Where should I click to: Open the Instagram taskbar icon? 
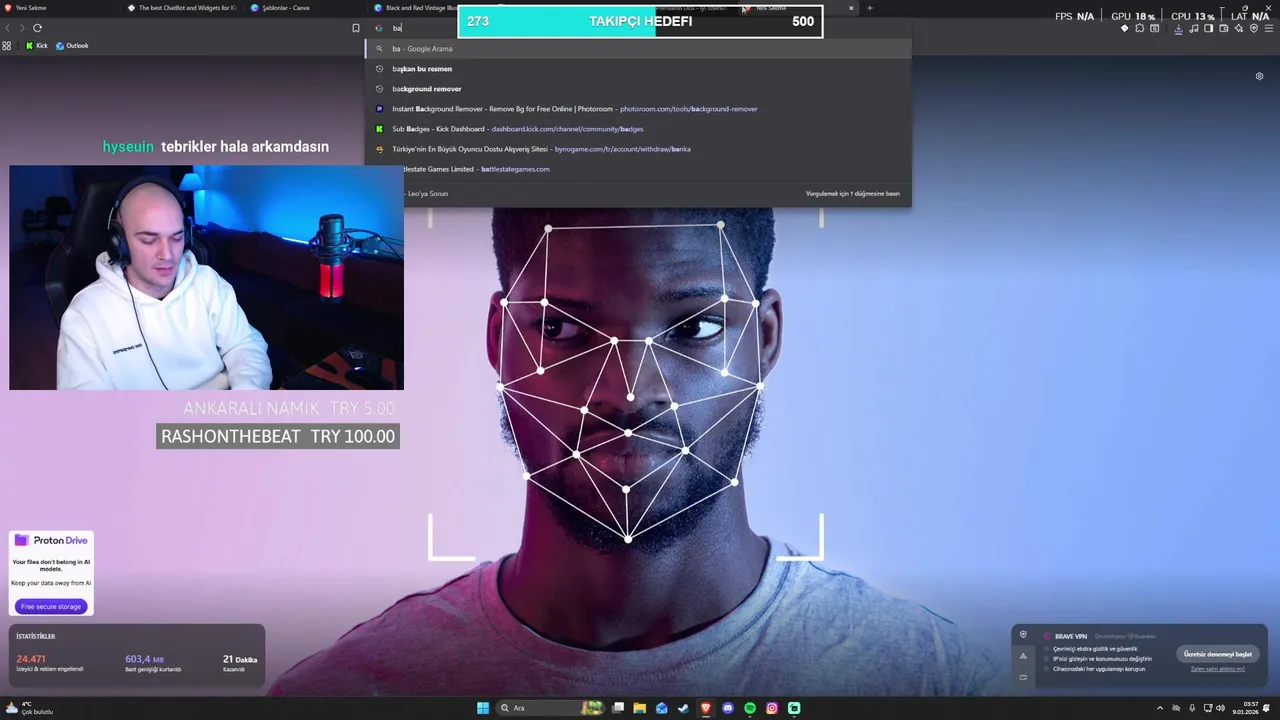[x=772, y=708]
